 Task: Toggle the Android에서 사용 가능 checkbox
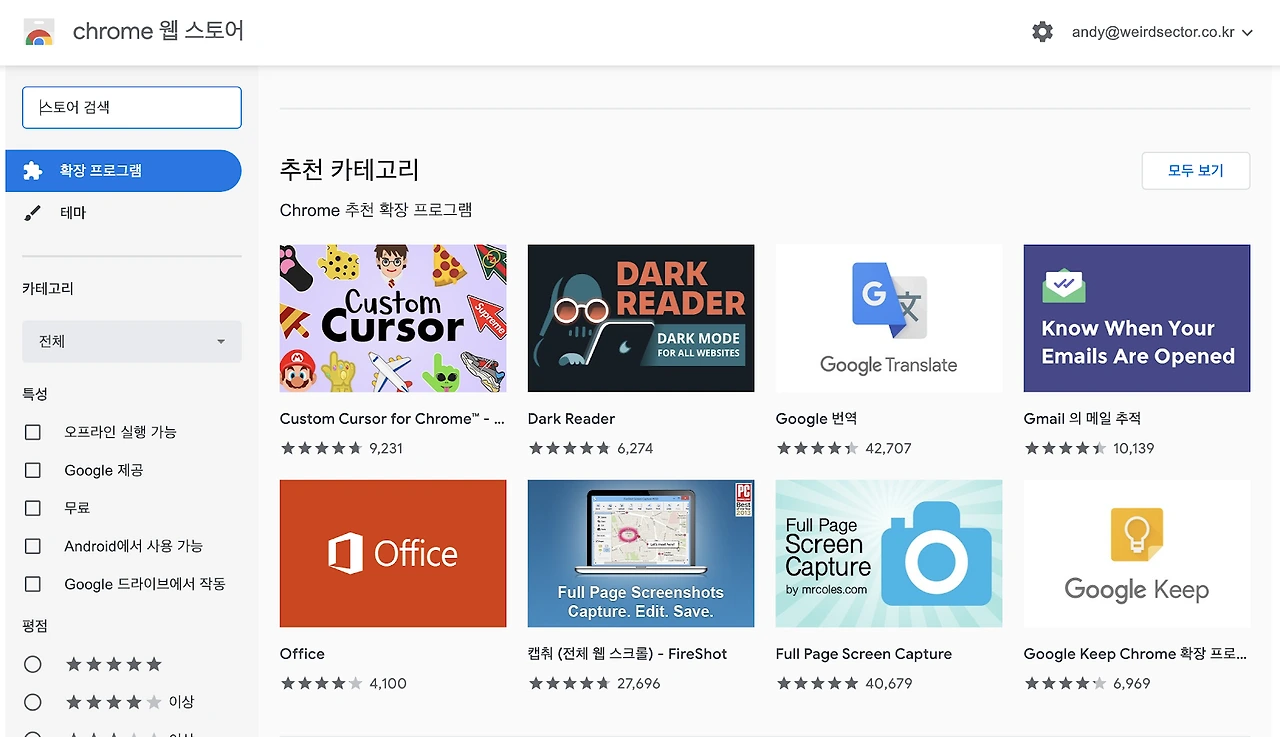coord(33,546)
